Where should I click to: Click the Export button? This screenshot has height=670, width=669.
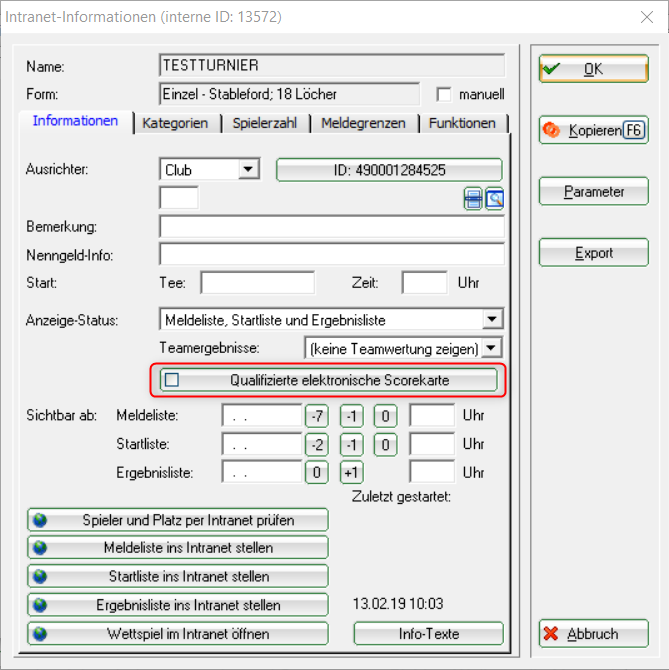point(593,253)
